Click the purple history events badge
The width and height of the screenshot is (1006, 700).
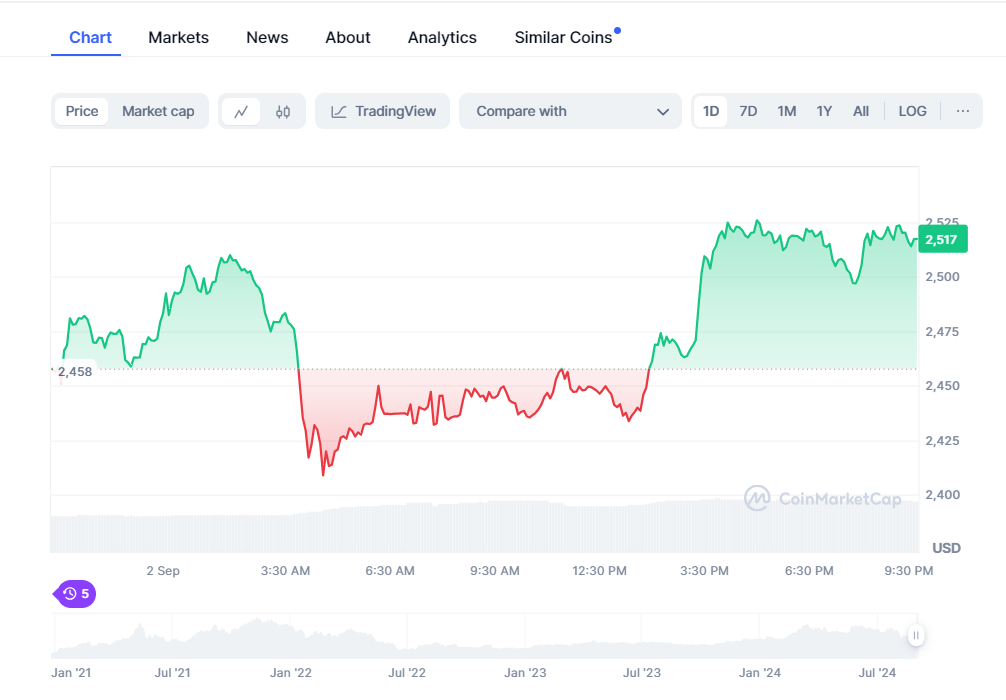click(75, 594)
